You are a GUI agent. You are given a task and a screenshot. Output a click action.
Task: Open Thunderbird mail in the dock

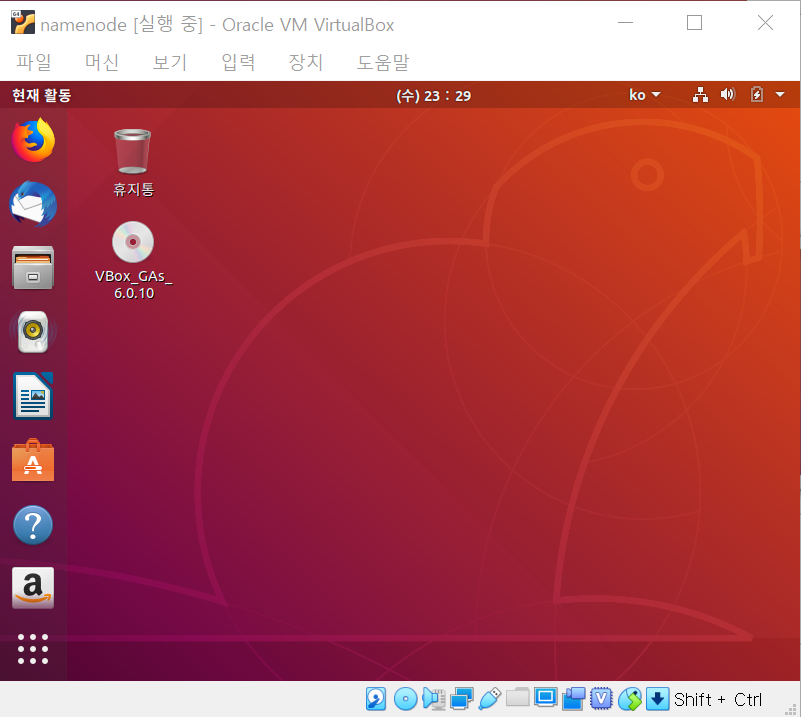click(33, 204)
